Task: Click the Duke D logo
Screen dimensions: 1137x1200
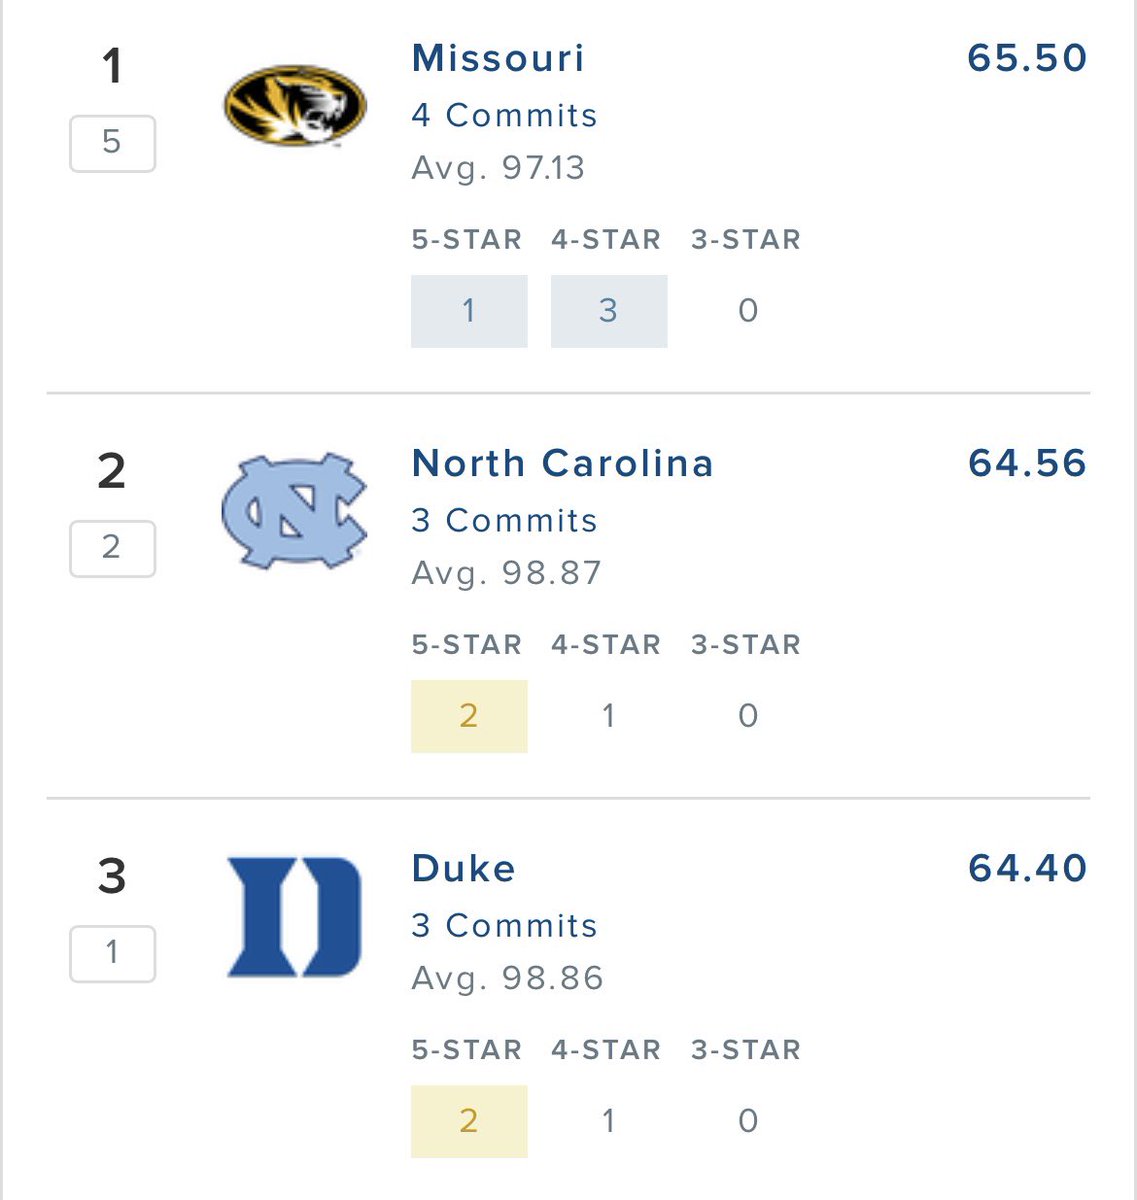Action: coord(294,916)
